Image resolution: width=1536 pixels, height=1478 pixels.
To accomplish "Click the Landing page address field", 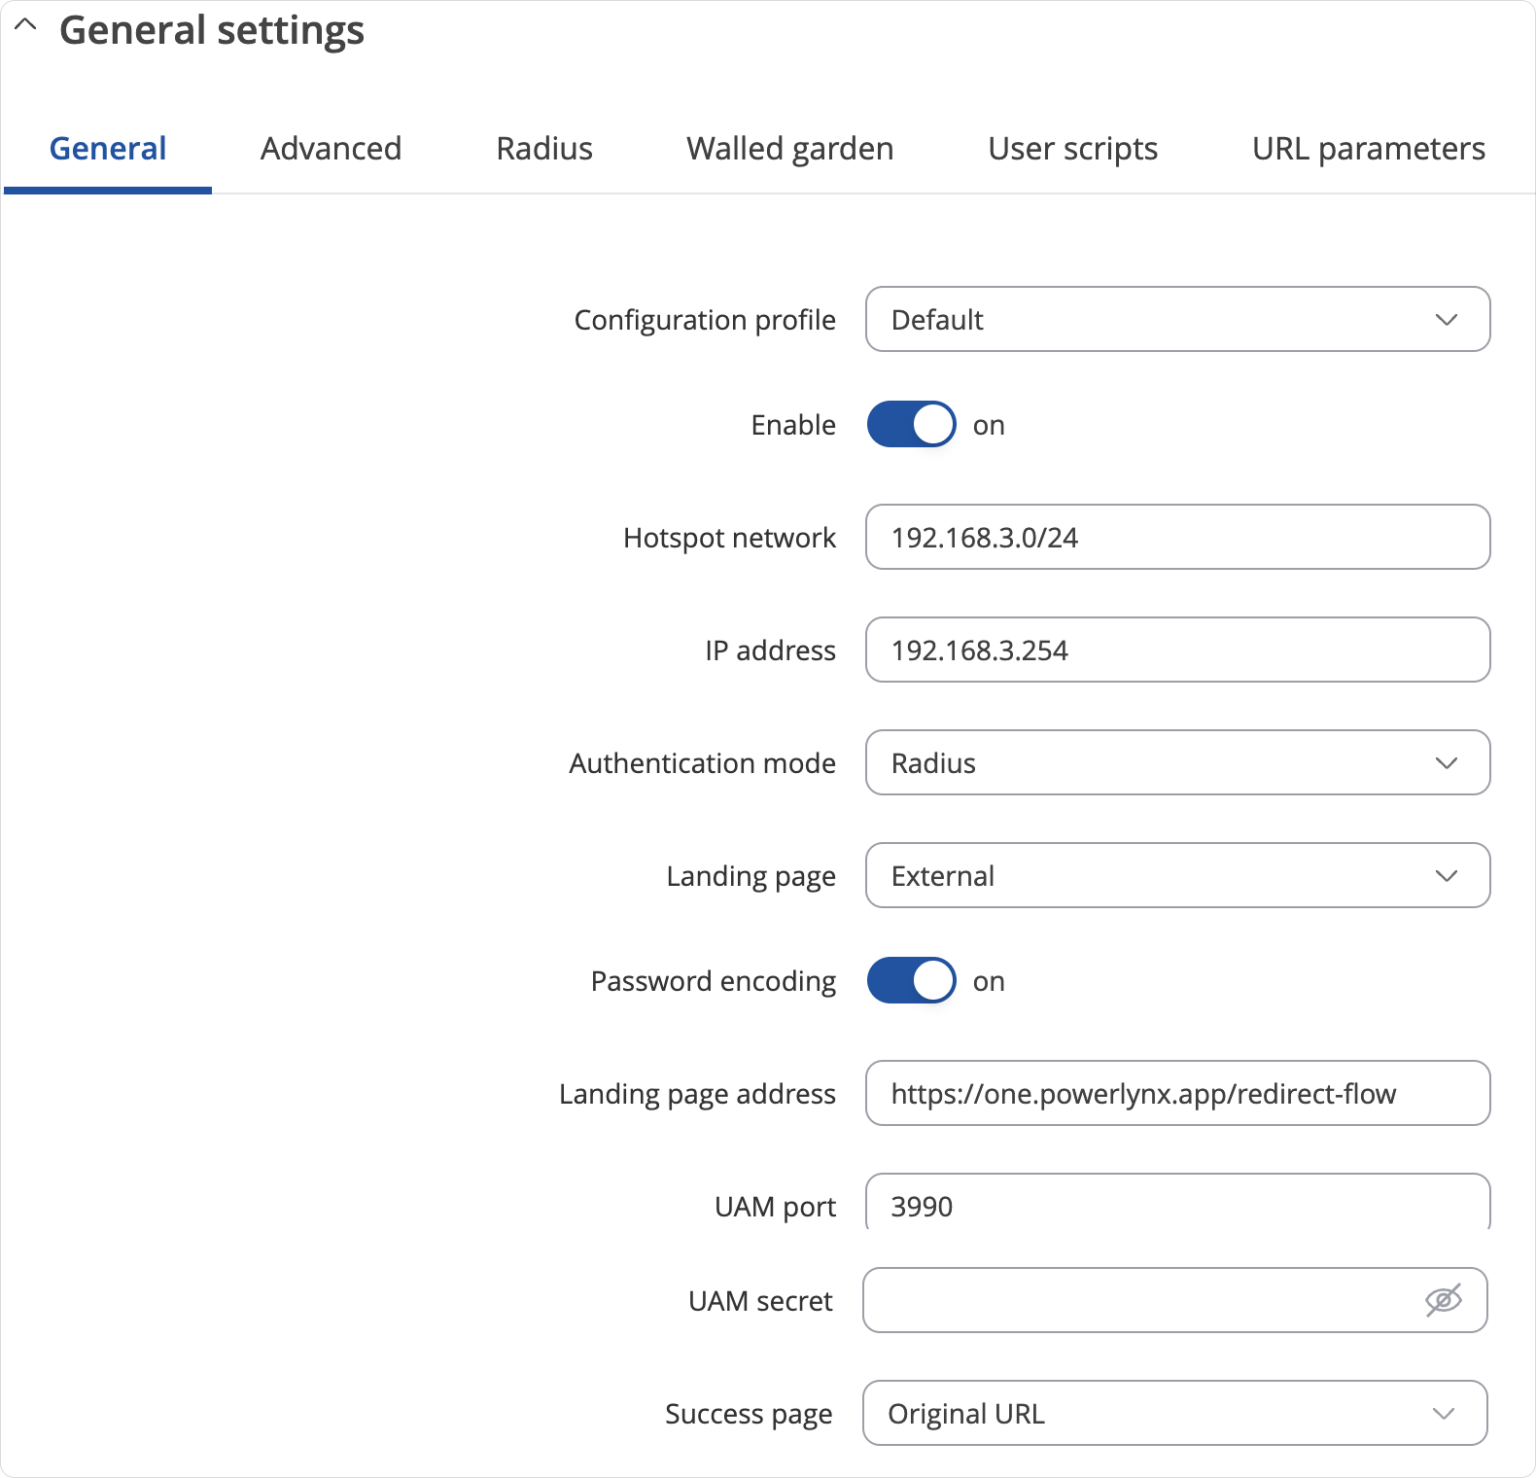I will (1177, 1094).
